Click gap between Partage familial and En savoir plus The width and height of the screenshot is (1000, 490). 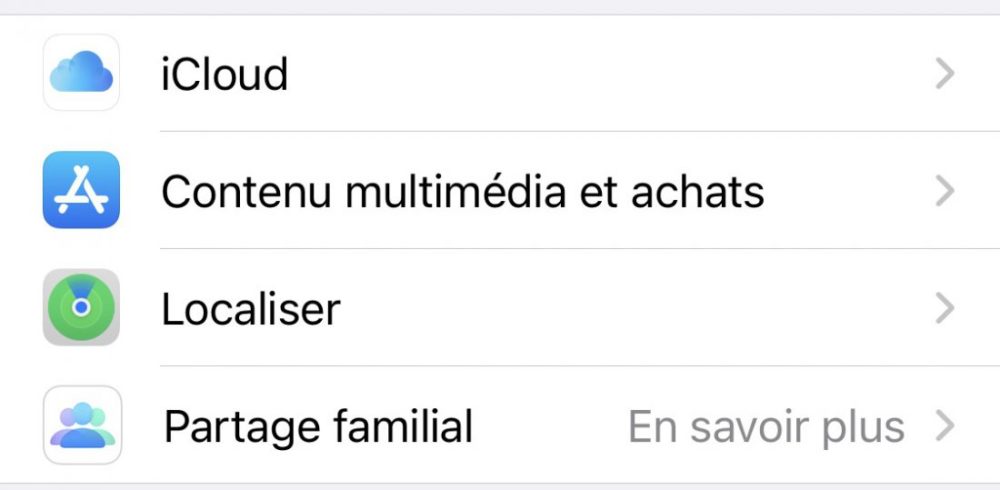(550, 427)
